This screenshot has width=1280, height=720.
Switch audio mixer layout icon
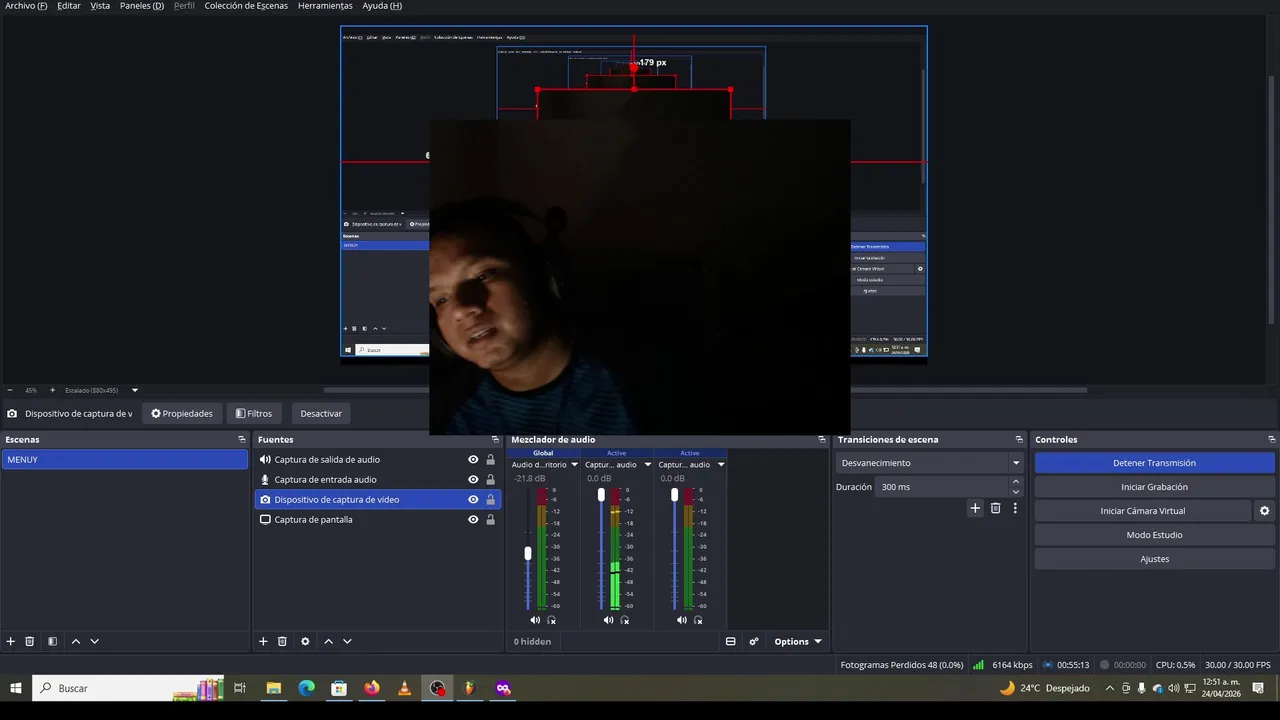(x=730, y=641)
